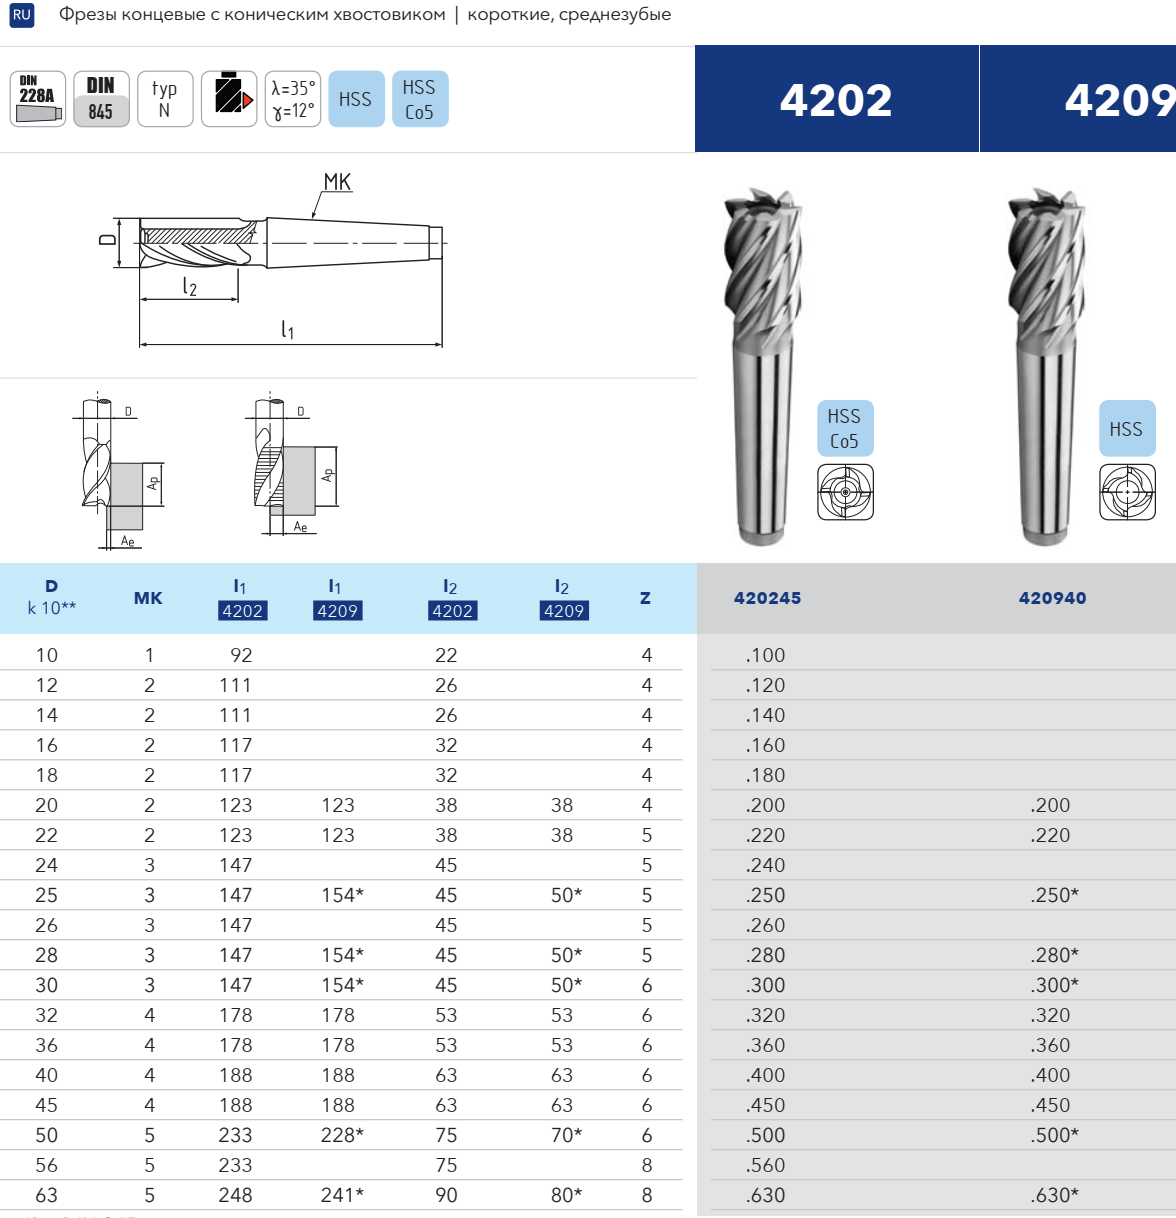Click the HSS material badge in top row
The width and height of the screenshot is (1176, 1218).
point(356,99)
